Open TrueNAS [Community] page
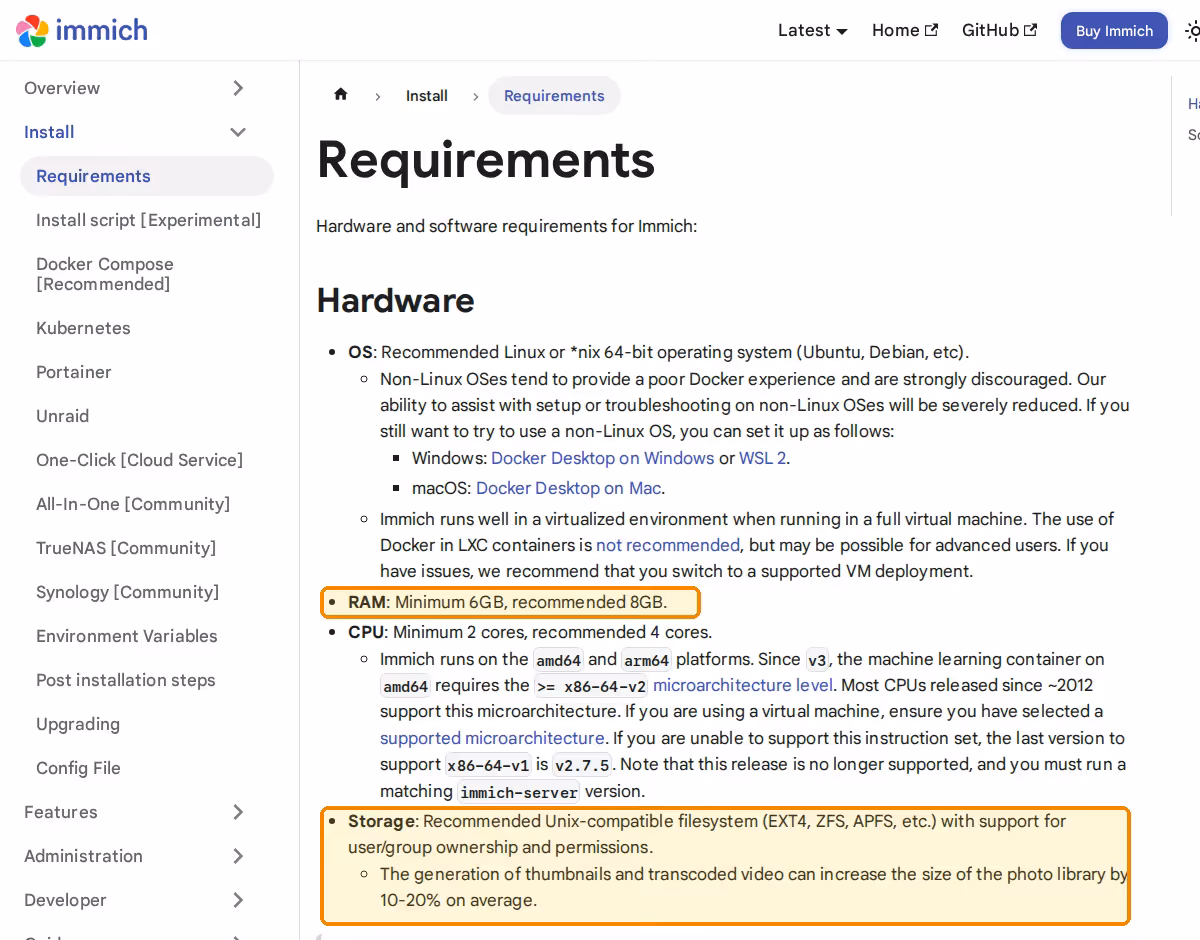Viewport: 1200px width, 940px height. click(126, 548)
